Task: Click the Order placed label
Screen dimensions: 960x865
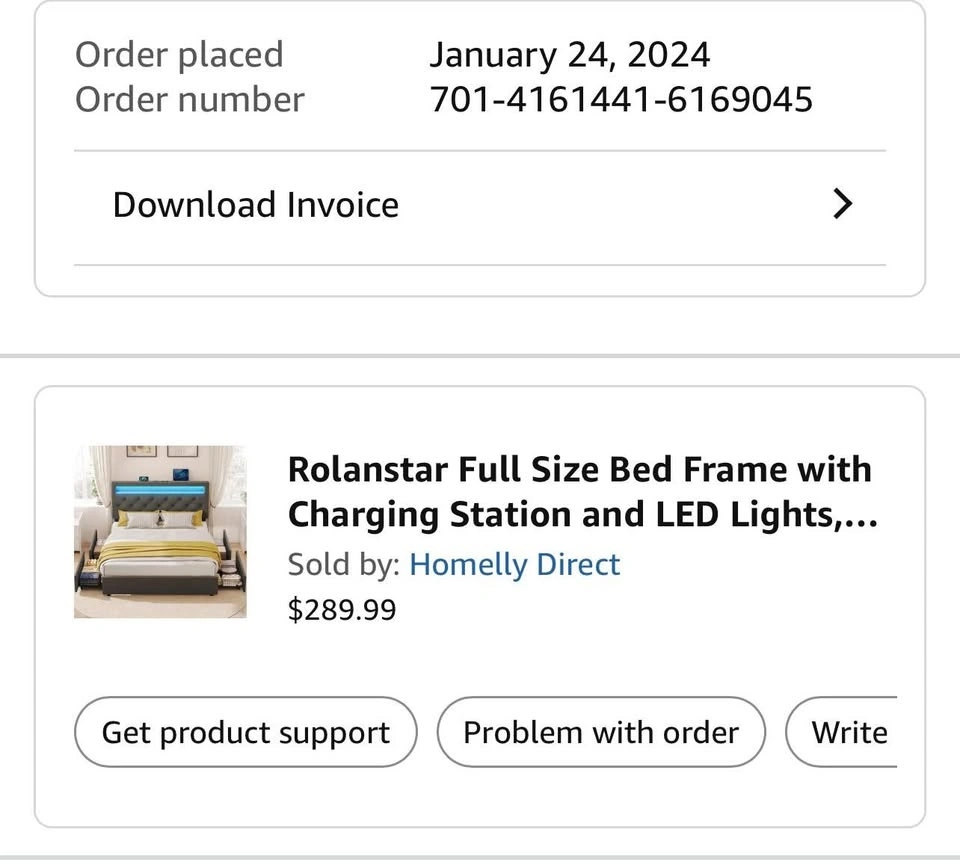Action: point(179,54)
